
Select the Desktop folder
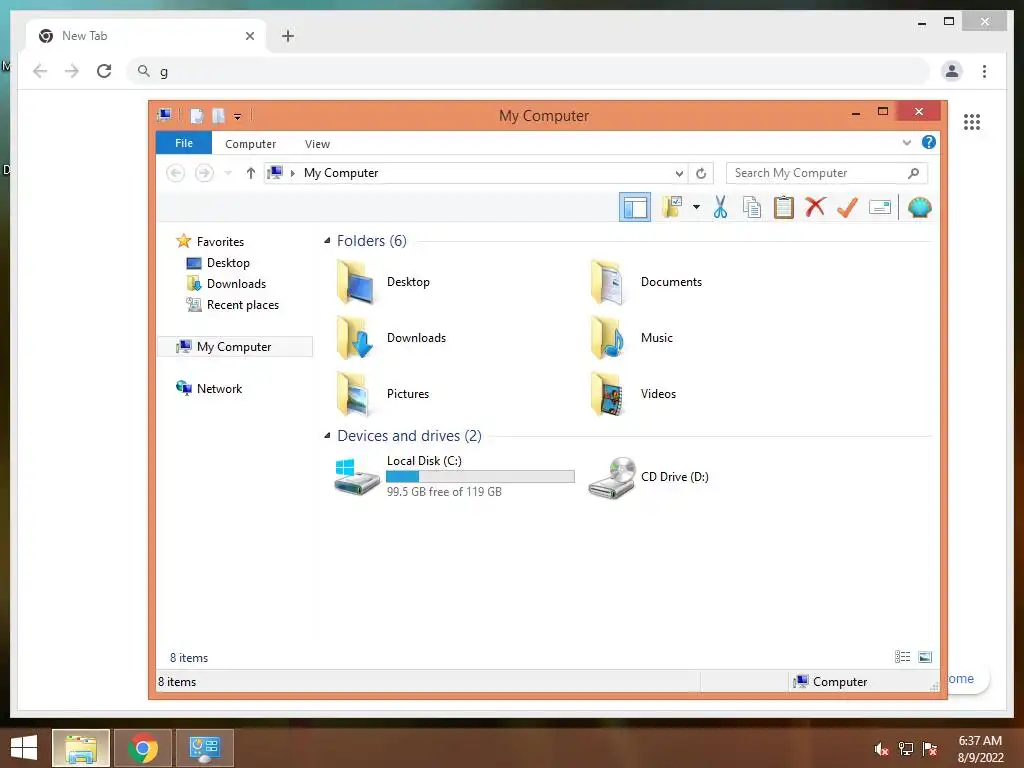tap(383, 282)
